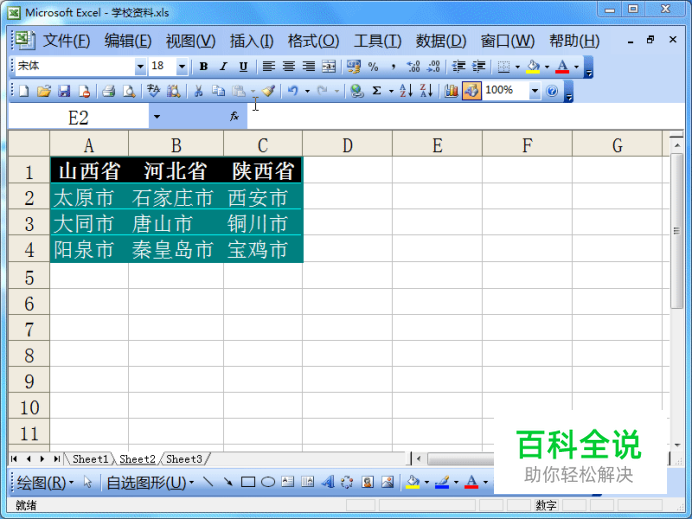Image resolution: width=692 pixels, height=519 pixels.
Task: Increase decimal places
Action: [414, 67]
